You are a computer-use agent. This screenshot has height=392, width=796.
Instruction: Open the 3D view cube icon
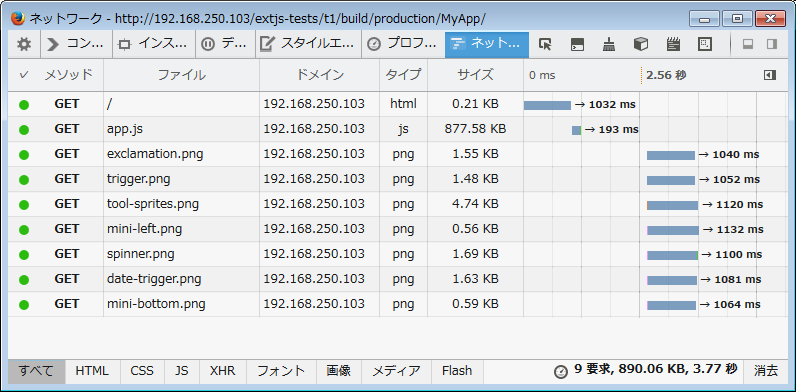tap(641, 45)
